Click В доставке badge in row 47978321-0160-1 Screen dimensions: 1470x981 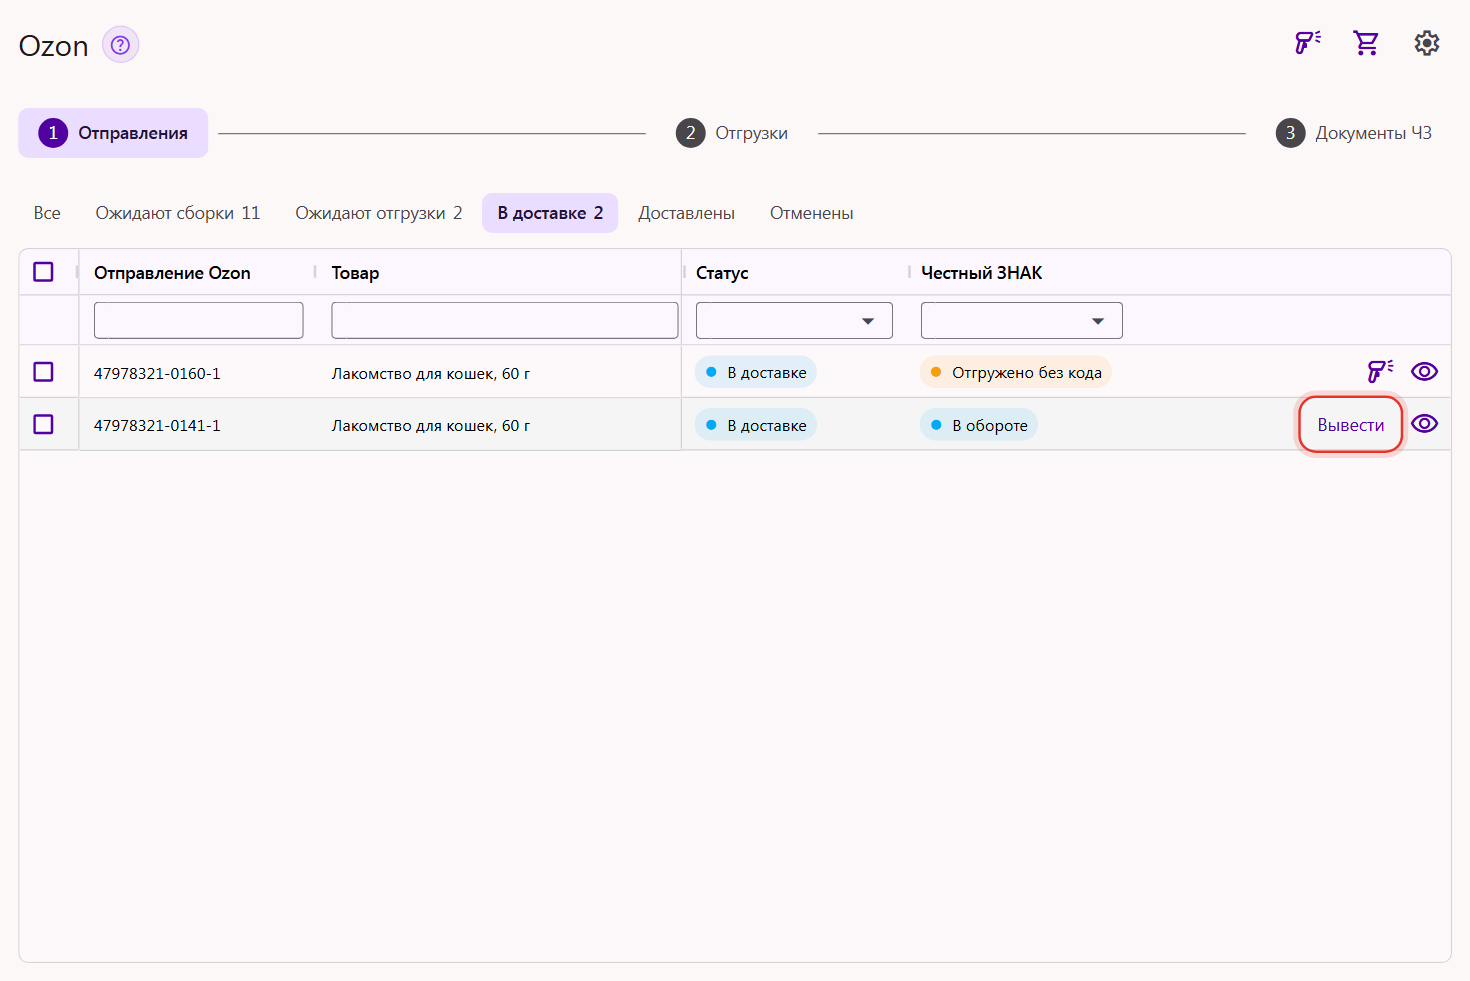(x=756, y=372)
